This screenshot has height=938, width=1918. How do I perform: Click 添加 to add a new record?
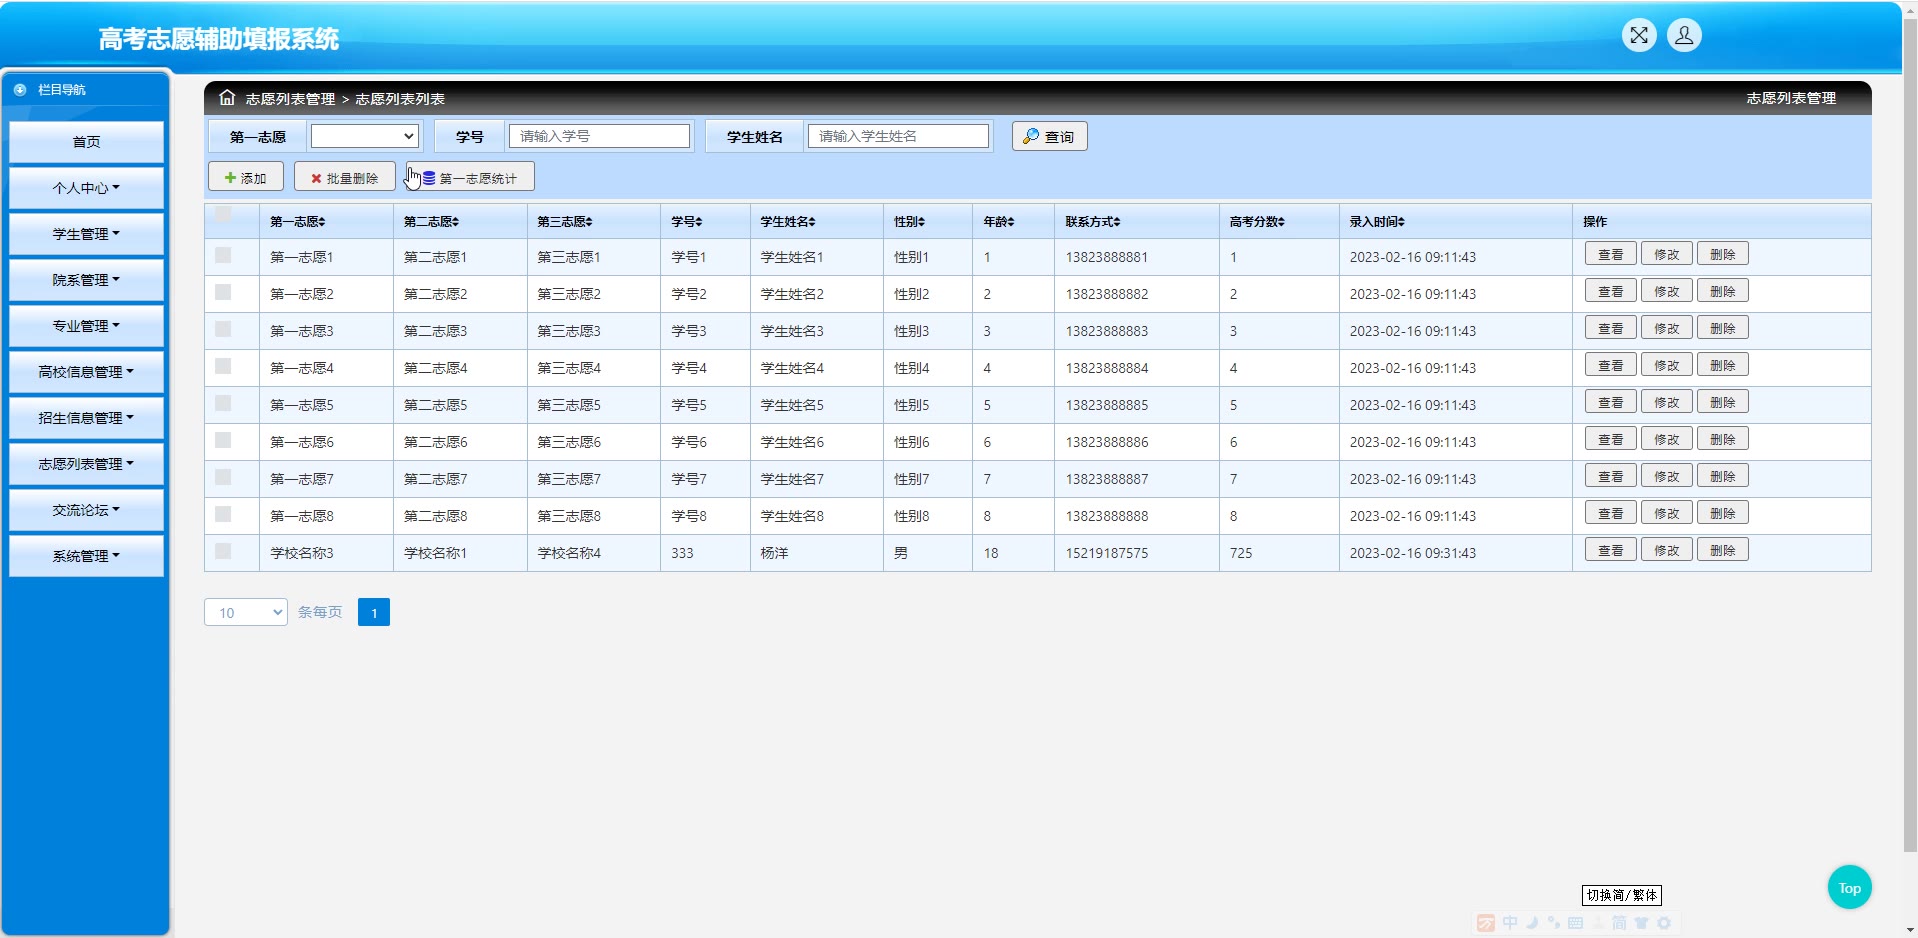[246, 178]
